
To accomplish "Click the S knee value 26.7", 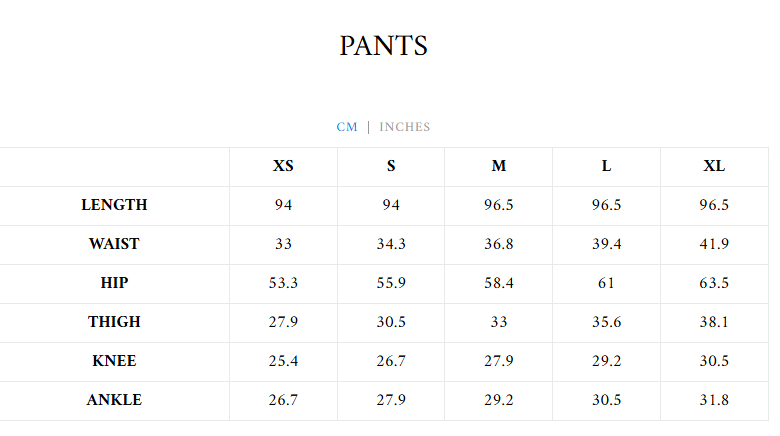I will pos(391,361).
